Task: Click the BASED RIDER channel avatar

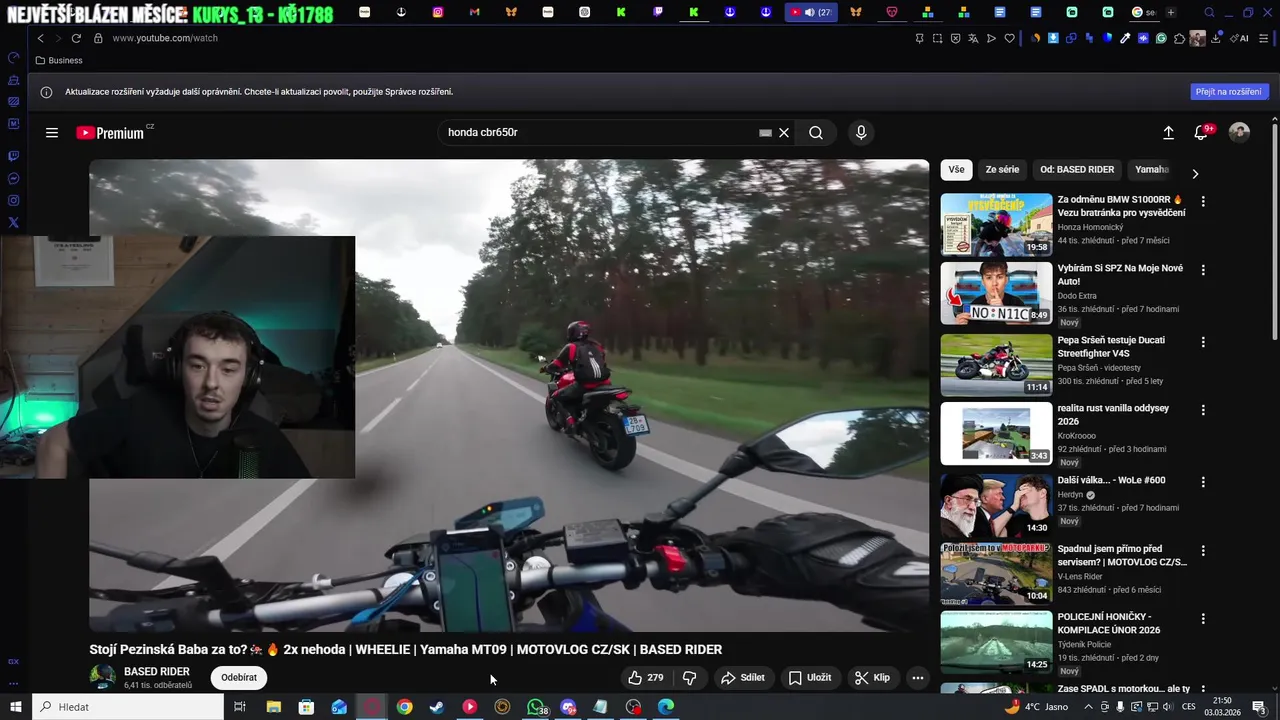Action: click(102, 677)
